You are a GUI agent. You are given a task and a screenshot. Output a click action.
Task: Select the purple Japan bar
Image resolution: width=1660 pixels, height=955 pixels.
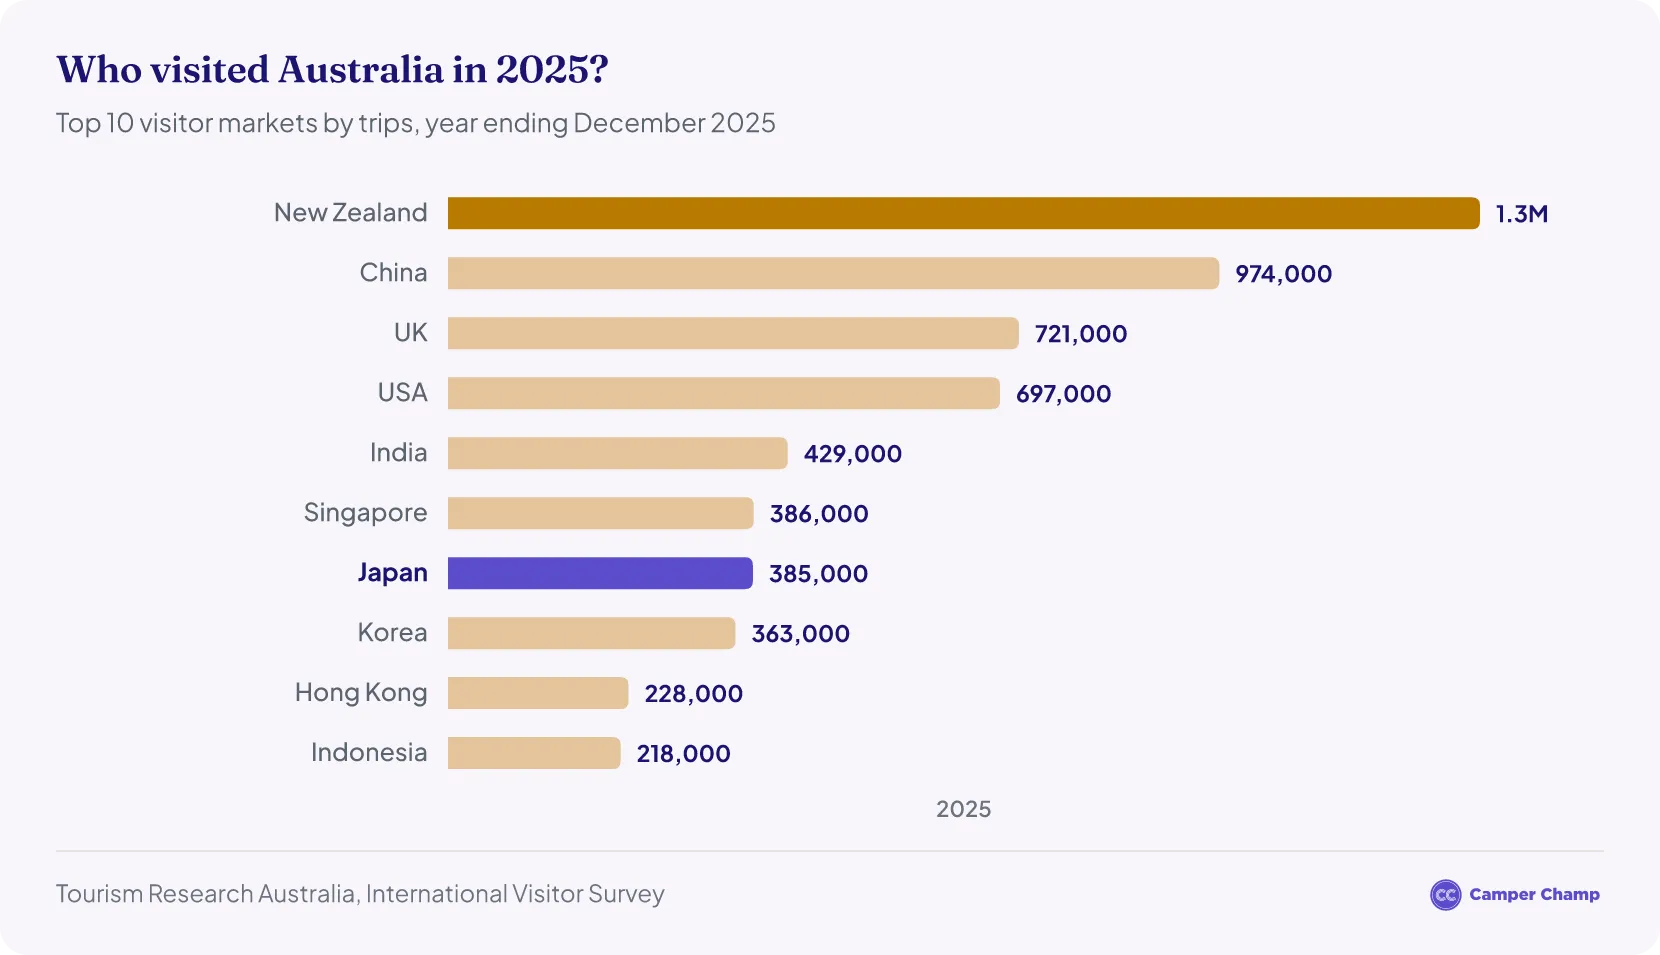pyautogui.click(x=600, y=573)
